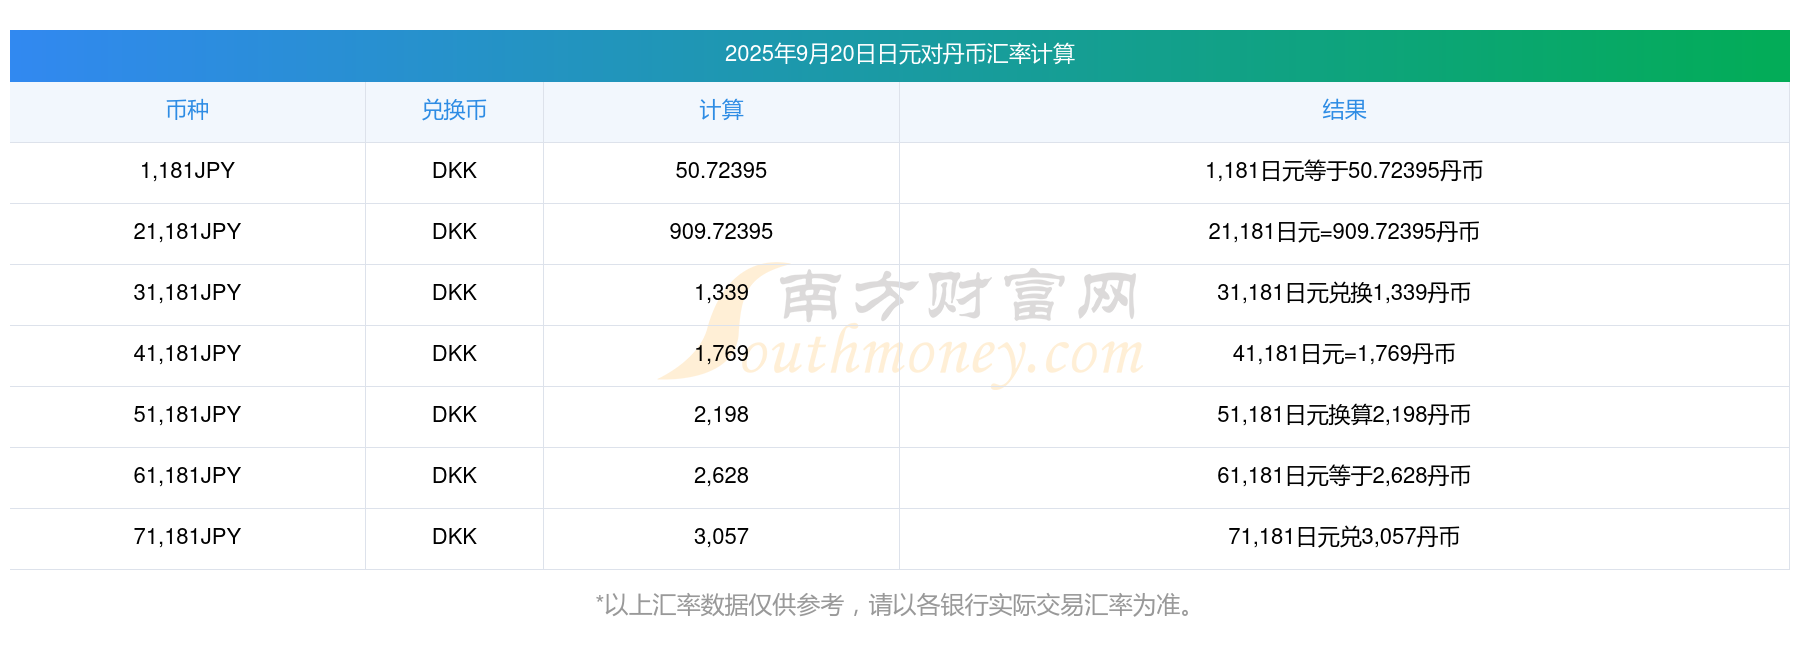Click result '71,181日元兑3,057丹币'
1800x650 pixels.
click(x=1344, y=537)
